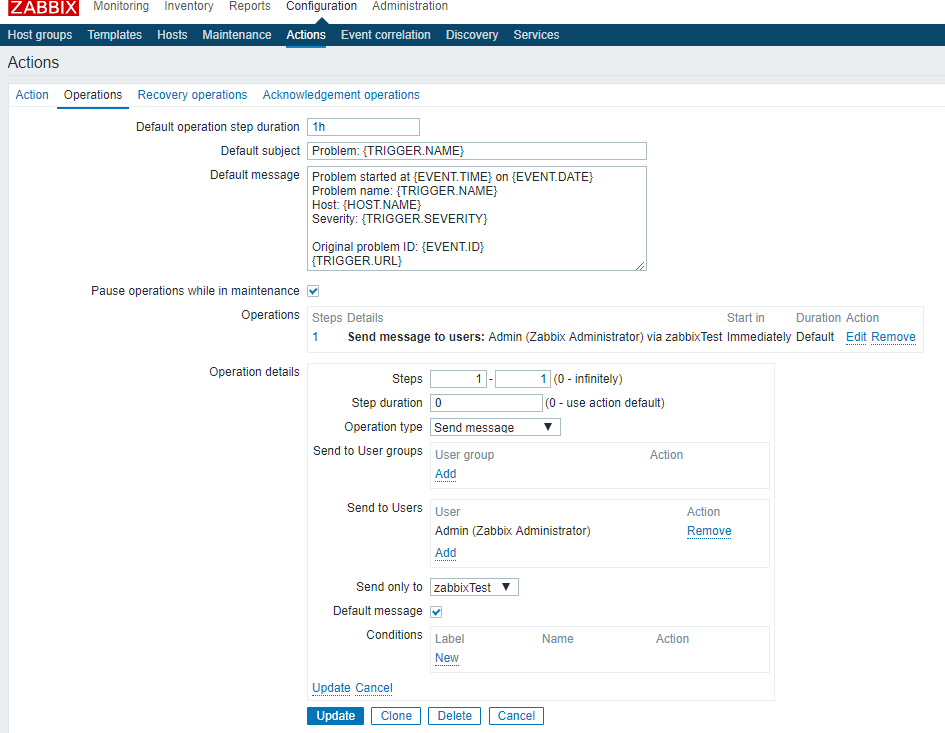Screen dimensions: 945x733
Task: Remove Admin from Send to Users
Action: [x=709, y=531]
